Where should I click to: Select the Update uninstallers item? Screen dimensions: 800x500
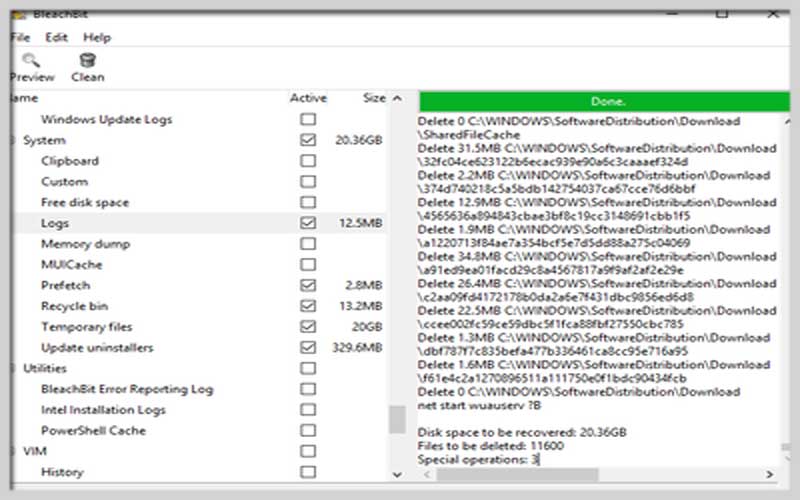pos(97,348)
